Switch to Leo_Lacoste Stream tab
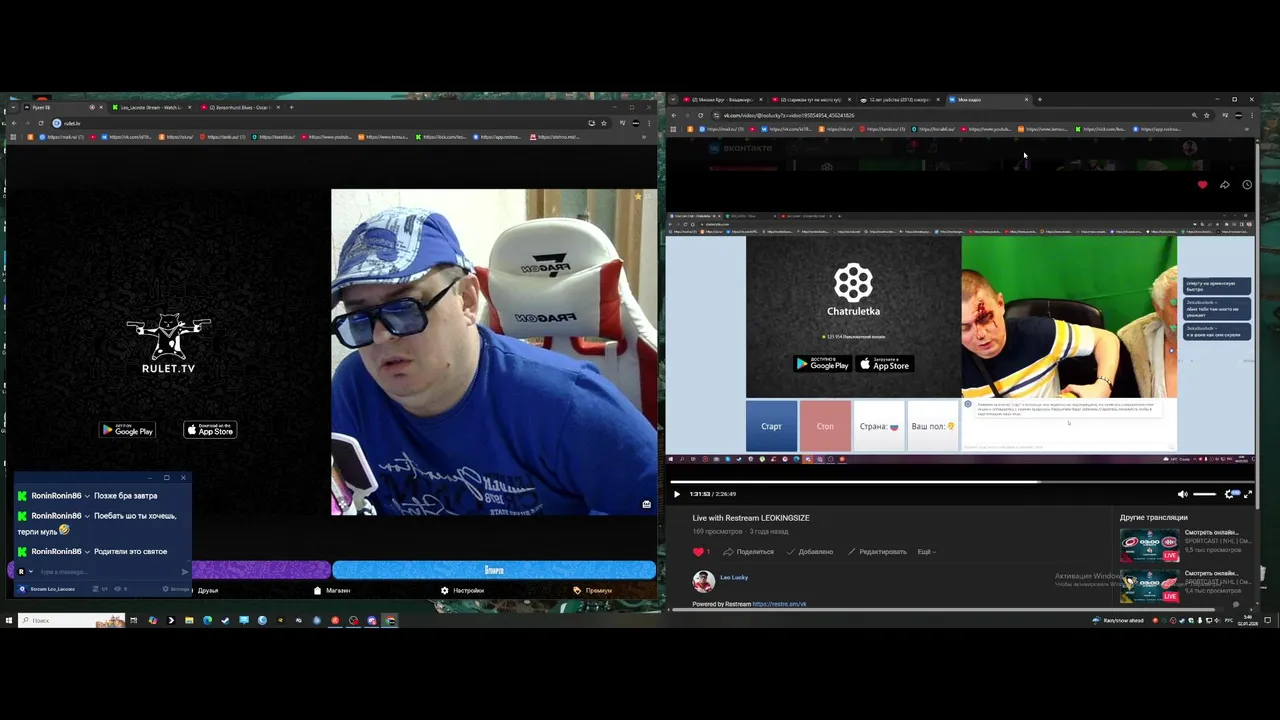 coord(152,107)
